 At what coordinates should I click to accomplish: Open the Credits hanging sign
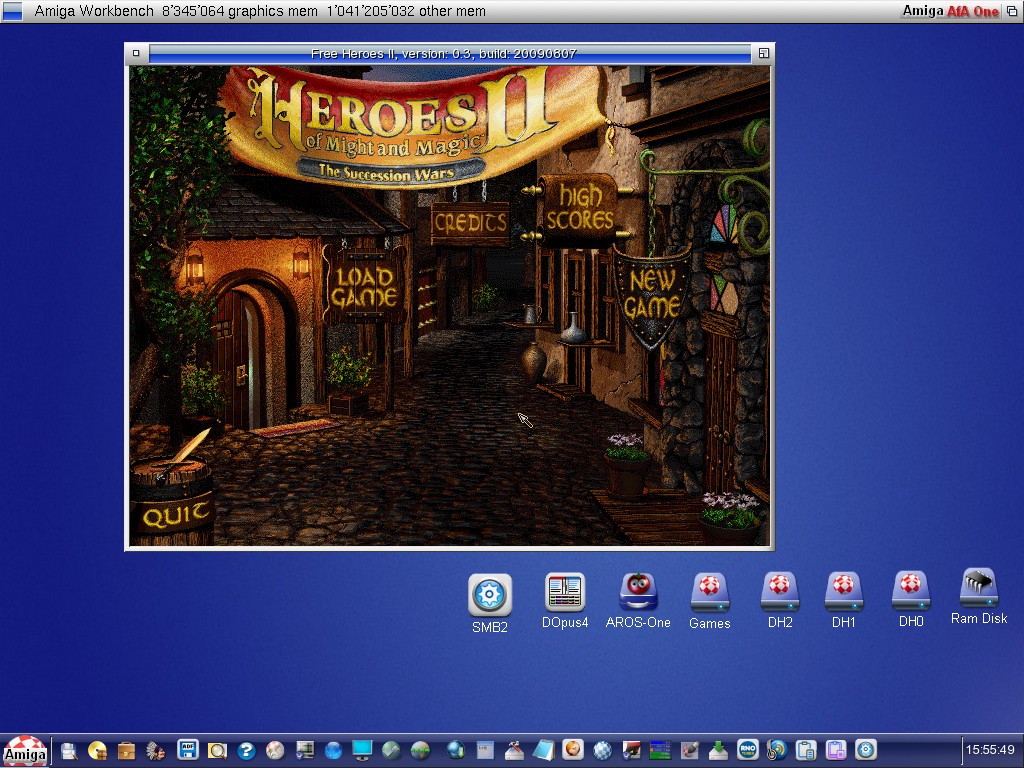pos(469,224)
